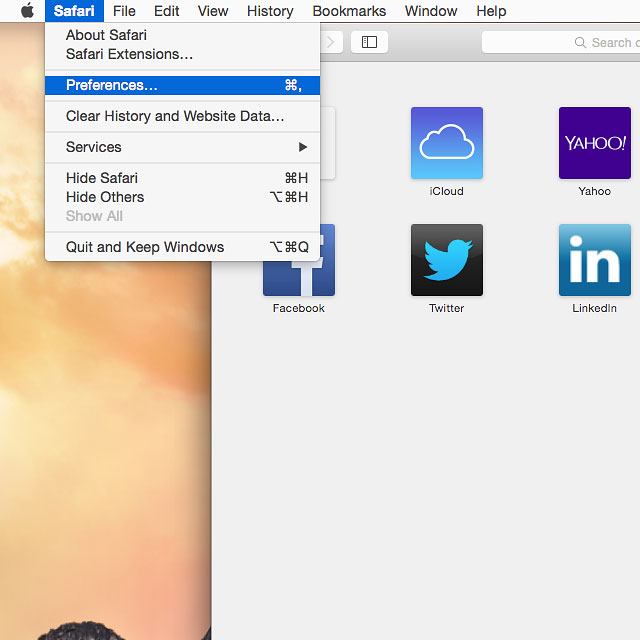
Task: Click the Twitter label text
Action: point(447,308)
